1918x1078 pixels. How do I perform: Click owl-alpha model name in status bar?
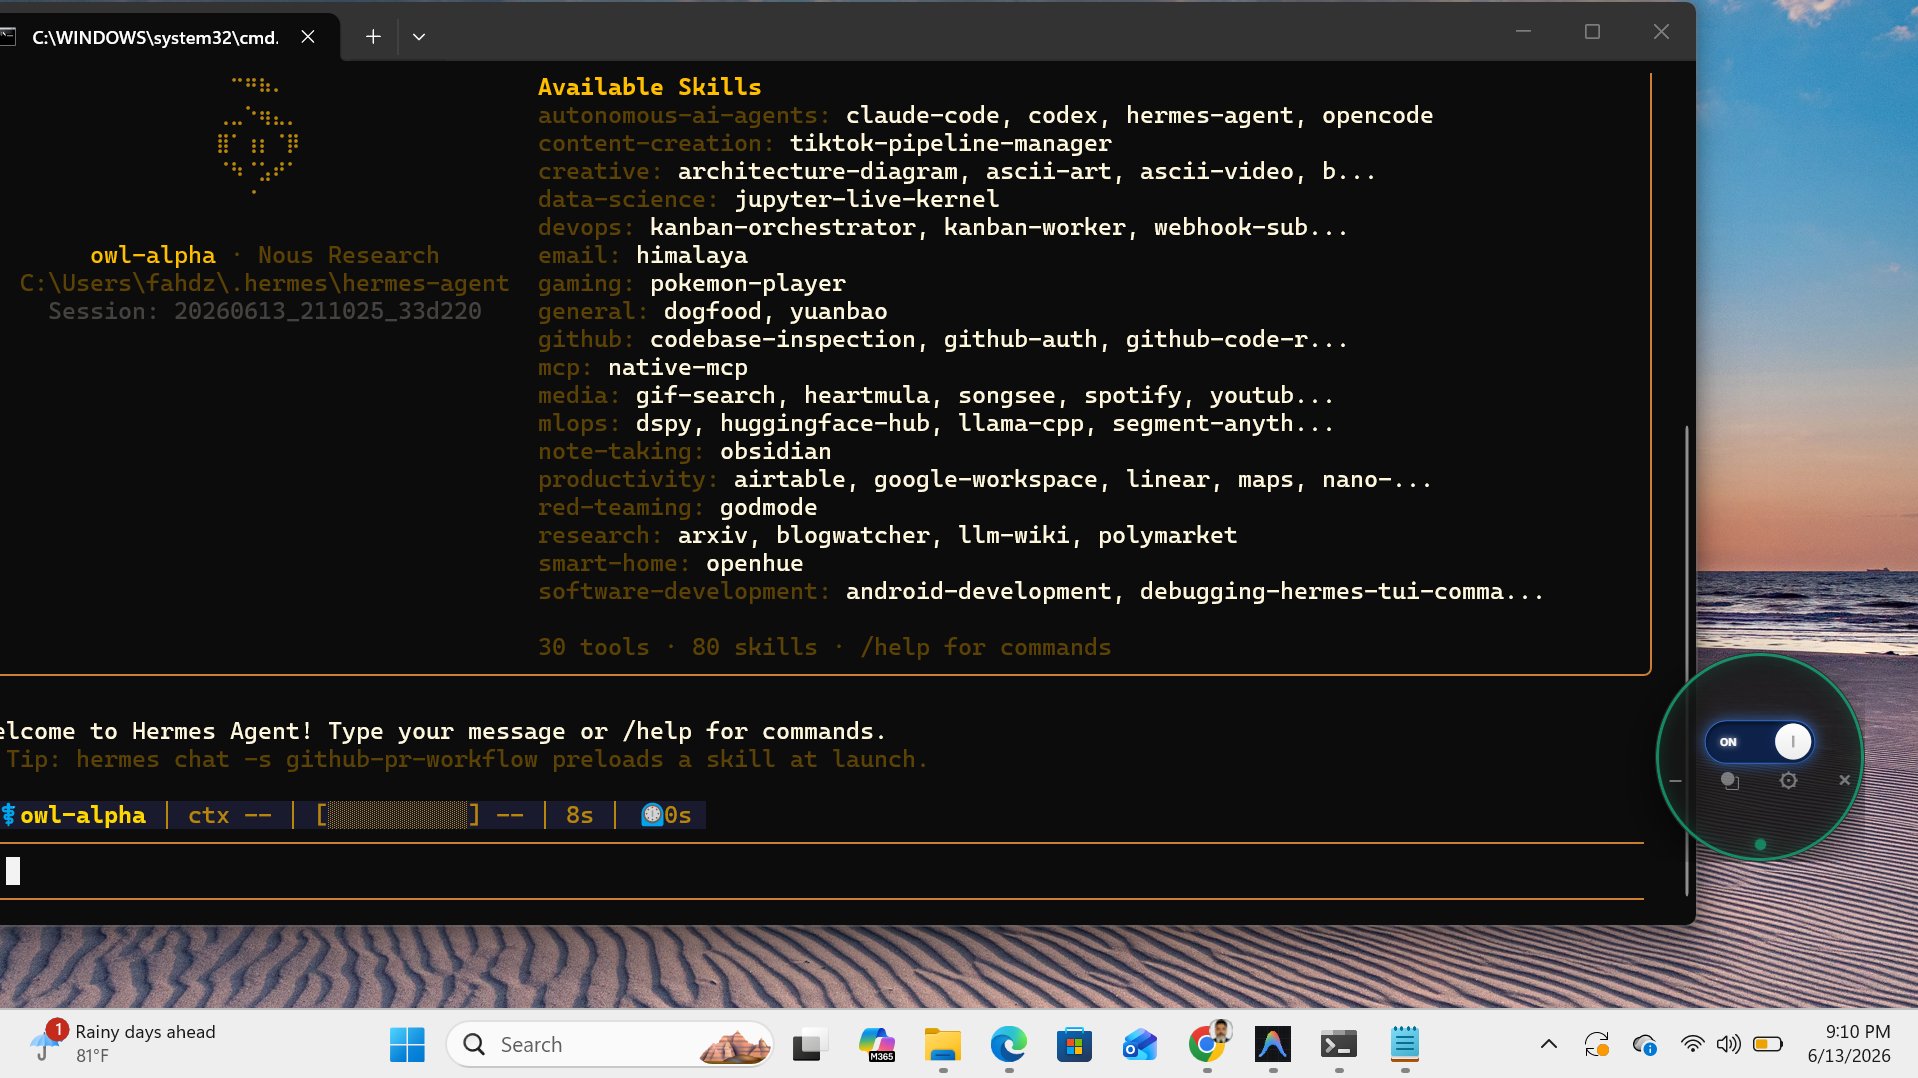tap(83, 815)
